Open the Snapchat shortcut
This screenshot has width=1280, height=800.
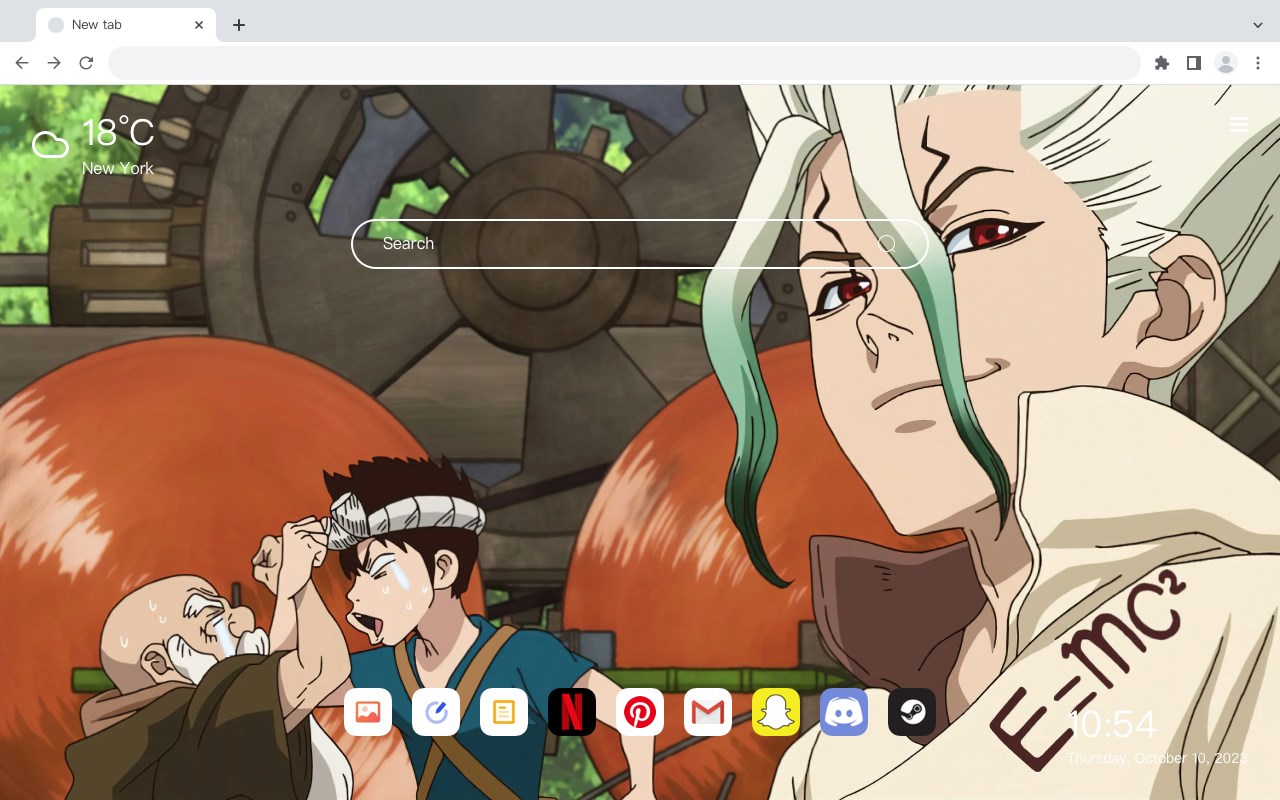pos(776,712)
